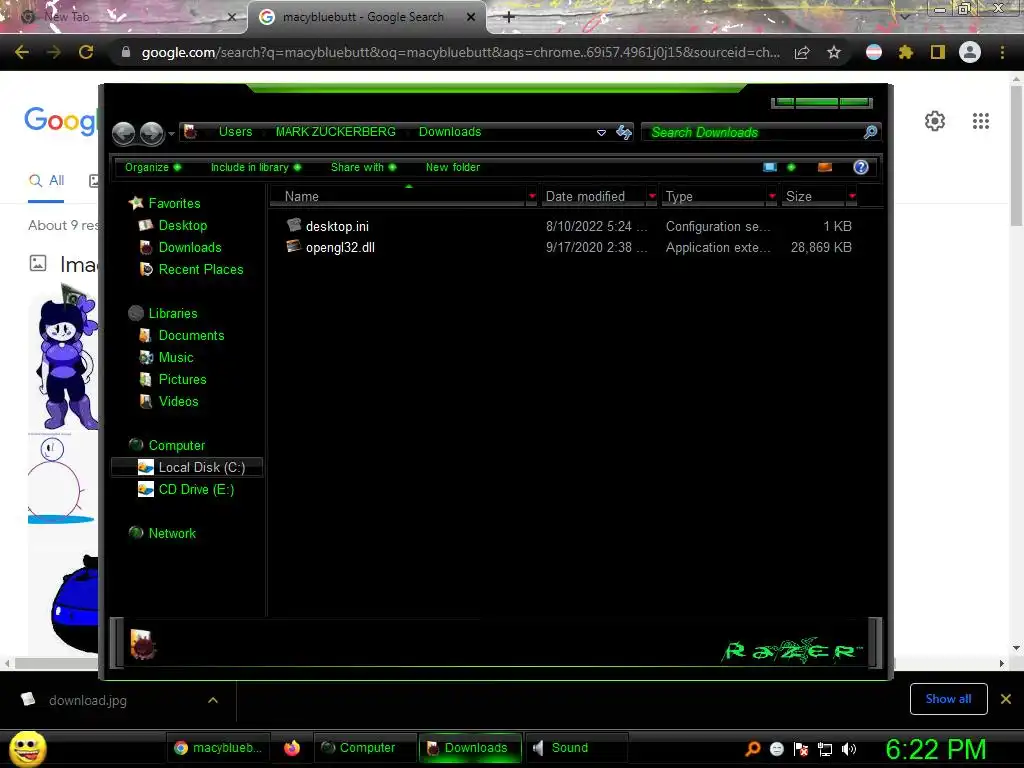Sort files by the Name column header
Image resolution: width=1024 pixels, height=768 pixels.
[396, 197]
